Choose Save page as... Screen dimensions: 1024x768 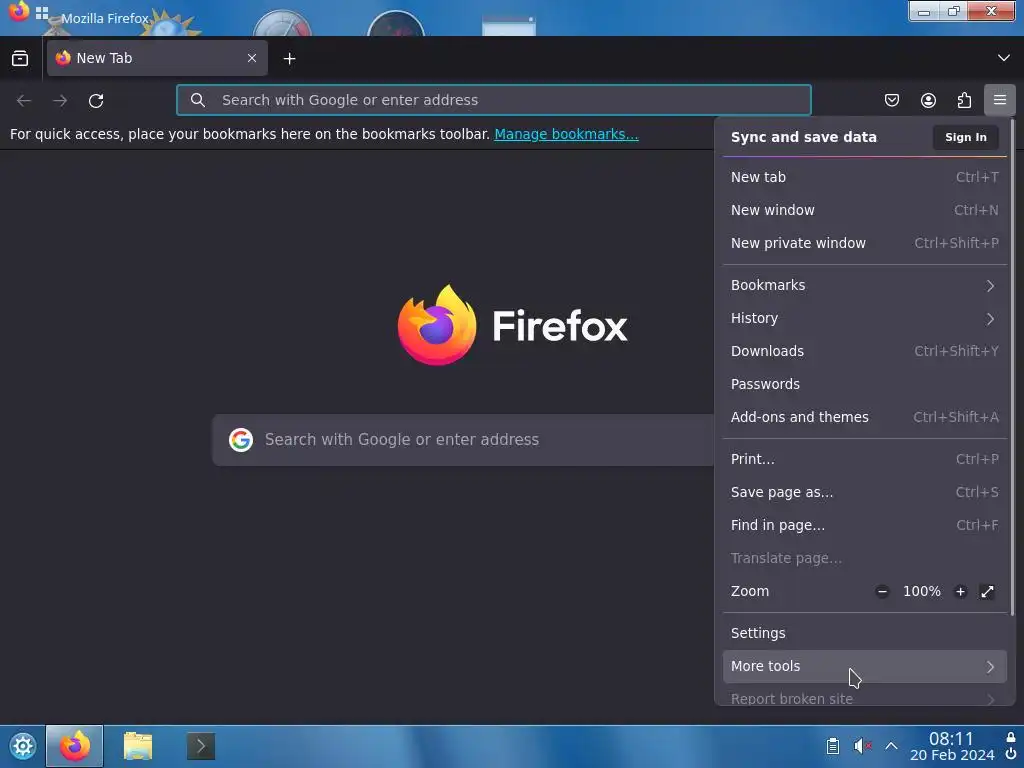(x=865, y=492)
